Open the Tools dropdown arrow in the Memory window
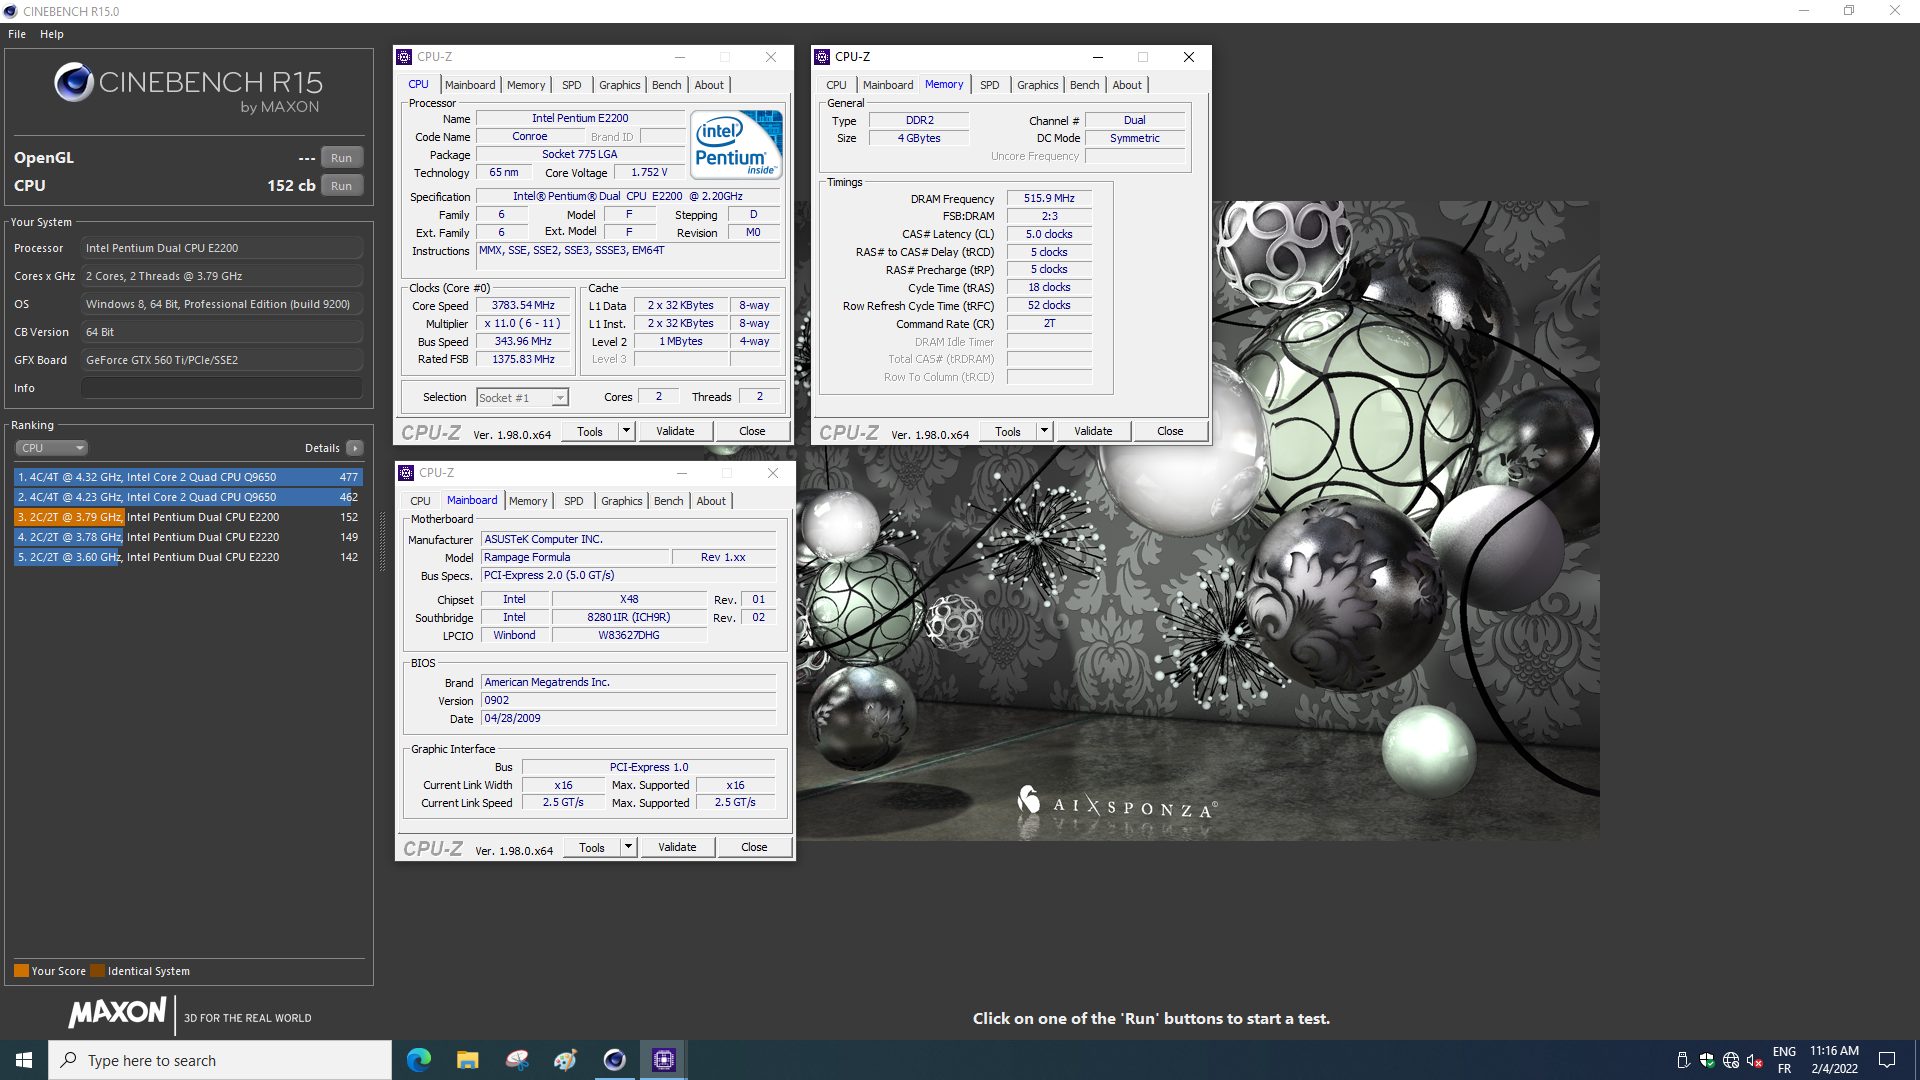The width and height of the screenshot is (1920, 1080). pyautogui.click(x=1044, y=431)
